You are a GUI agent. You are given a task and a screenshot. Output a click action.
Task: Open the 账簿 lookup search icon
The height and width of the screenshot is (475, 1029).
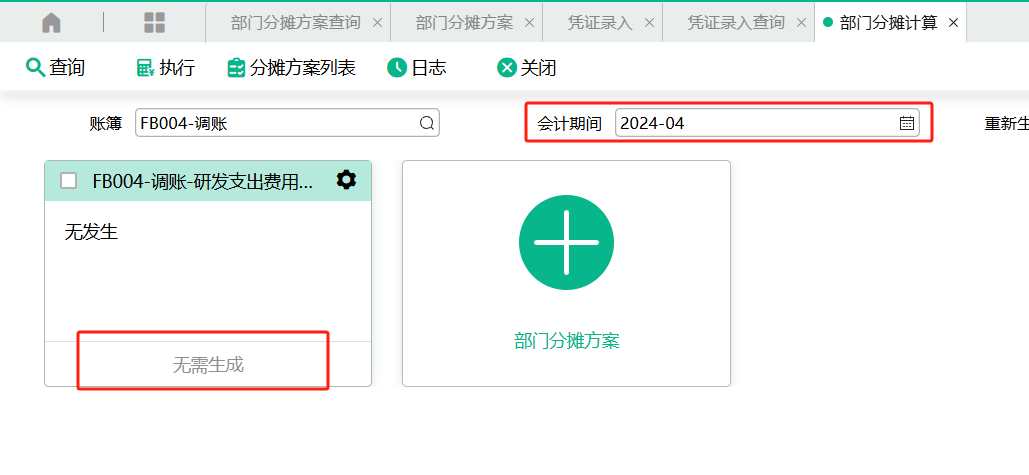tap(427, 123)
